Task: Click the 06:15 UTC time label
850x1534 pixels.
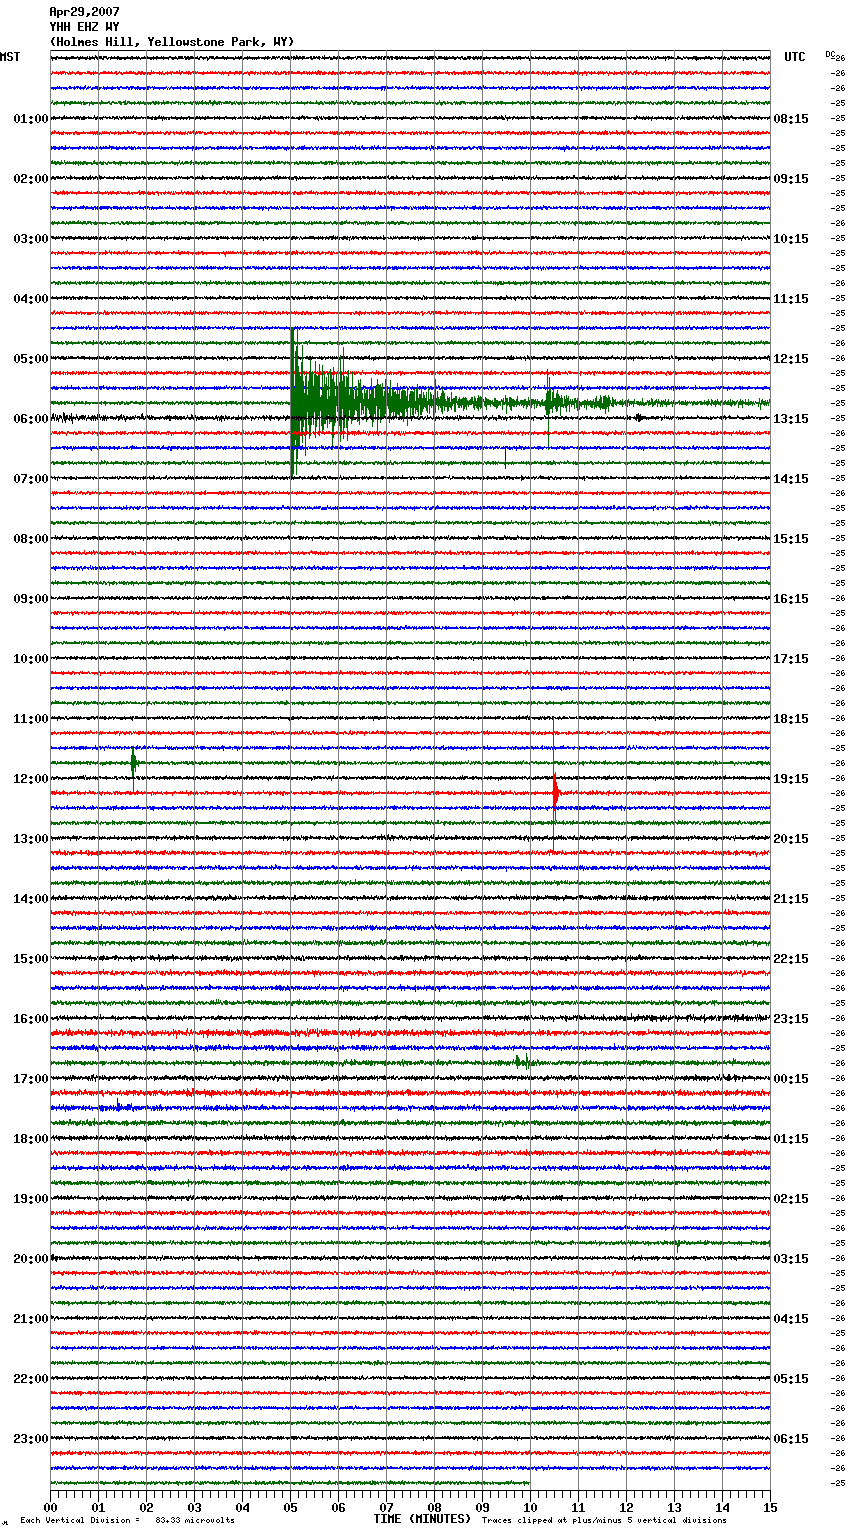Action: pos(791,1439)
